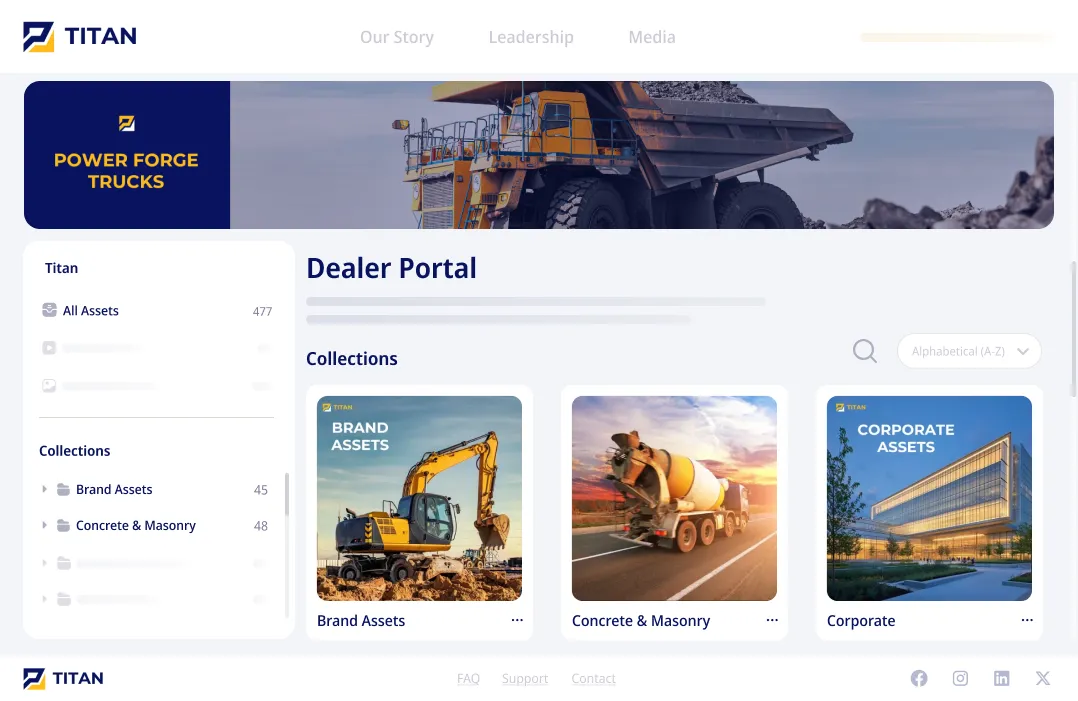Open more options for Concrete & Masonry card

pyautogui.click(x=772, y=620)
